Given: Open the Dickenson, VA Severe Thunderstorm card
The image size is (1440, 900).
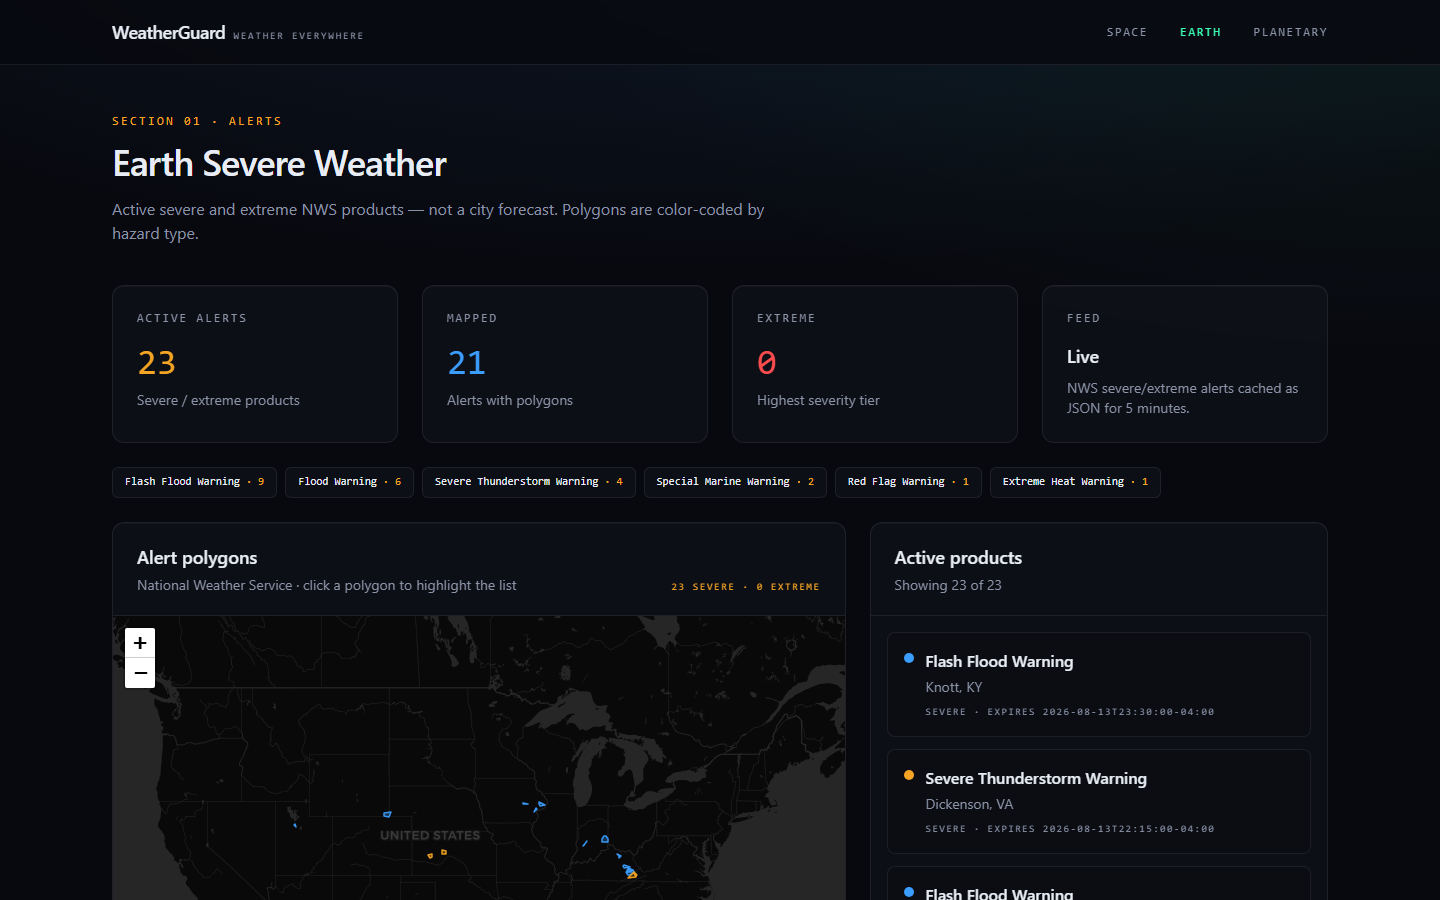Looking at the screenshot, I should pyautogui.click(x=1098, y=801).
